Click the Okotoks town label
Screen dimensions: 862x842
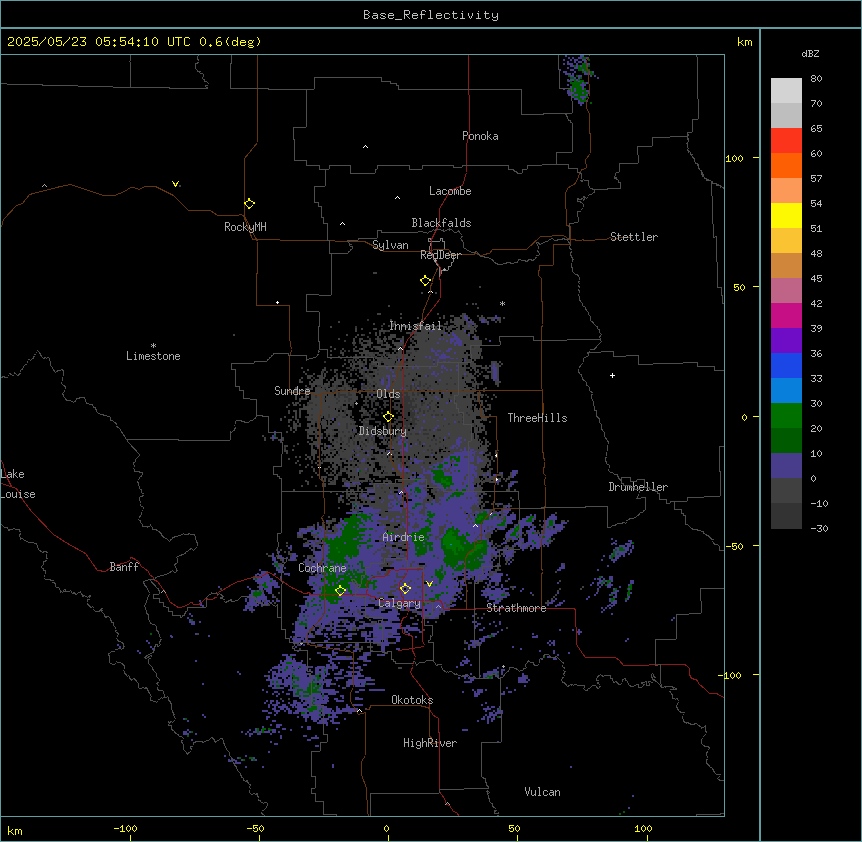[x=412, y=700]
